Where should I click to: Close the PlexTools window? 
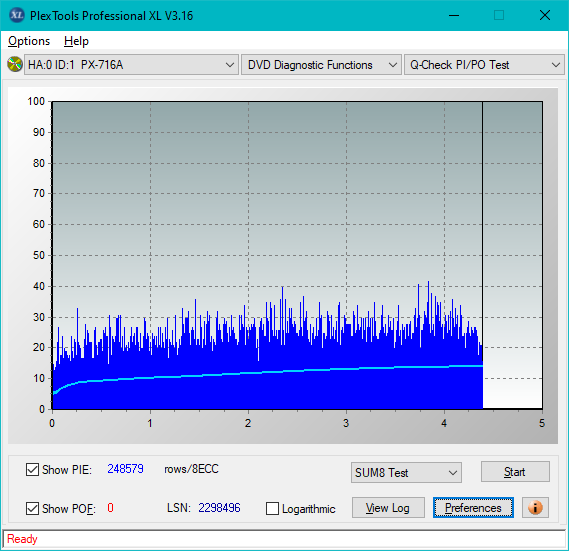(545, 15)
